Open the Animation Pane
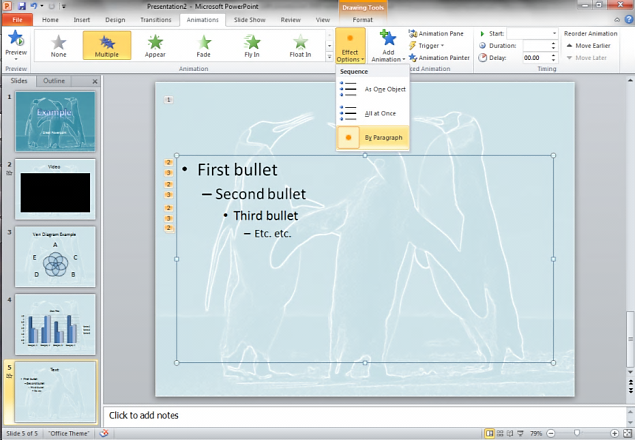This screenshot has height=440, width=635. click(x=436, y=33)
